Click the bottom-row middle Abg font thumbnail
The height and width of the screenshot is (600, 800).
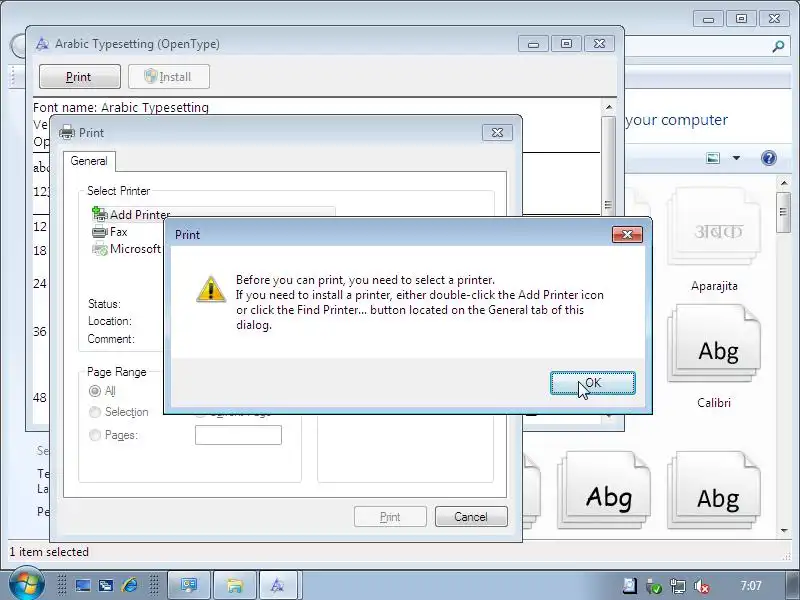(604, 490)
